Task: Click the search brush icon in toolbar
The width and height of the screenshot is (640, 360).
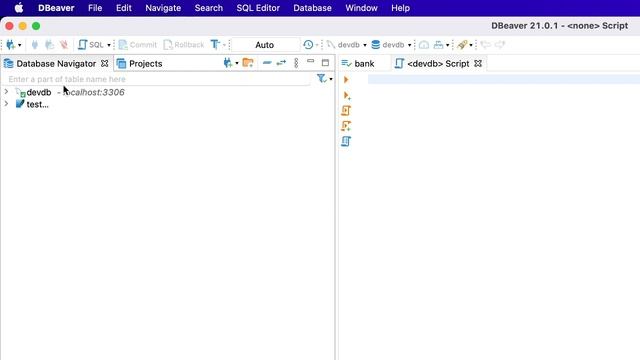Action: pos(462,44)
